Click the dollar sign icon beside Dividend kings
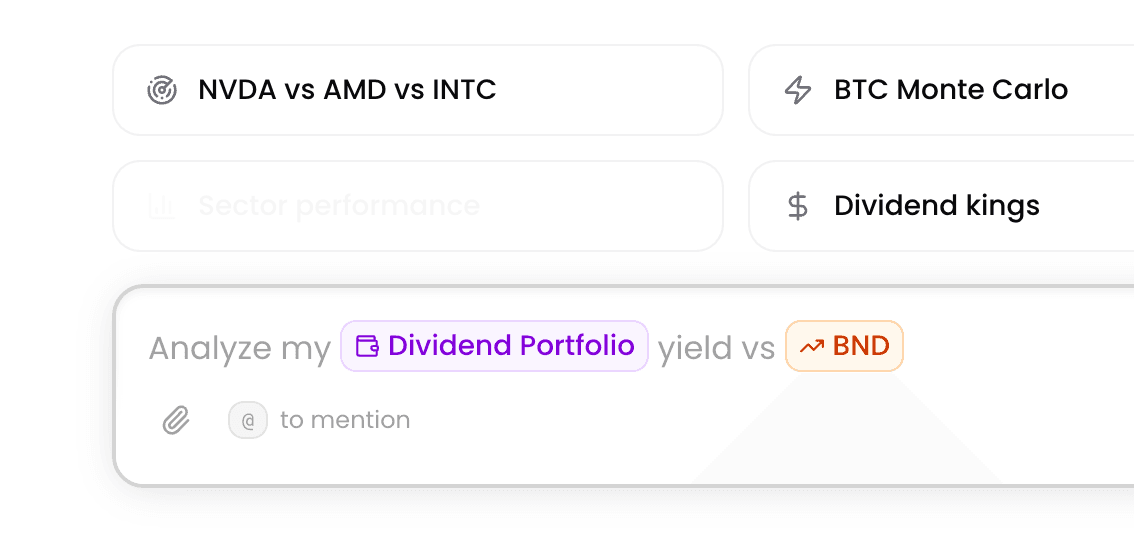This screenshot has width=1134, height=536. click(x=798, y=206)
